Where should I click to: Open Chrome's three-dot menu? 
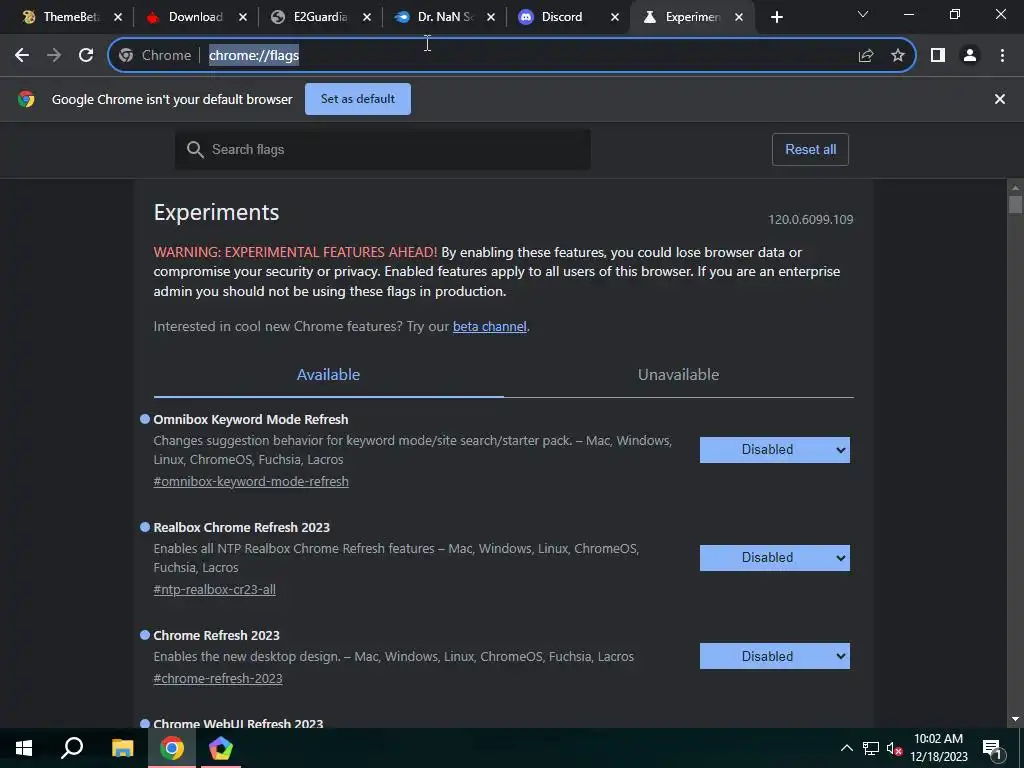tap(1002, 56)
